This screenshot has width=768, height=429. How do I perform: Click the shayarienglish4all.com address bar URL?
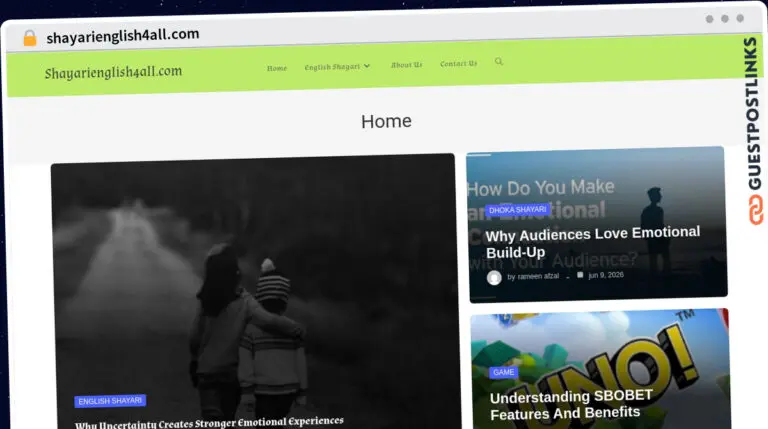click(123, 36)
